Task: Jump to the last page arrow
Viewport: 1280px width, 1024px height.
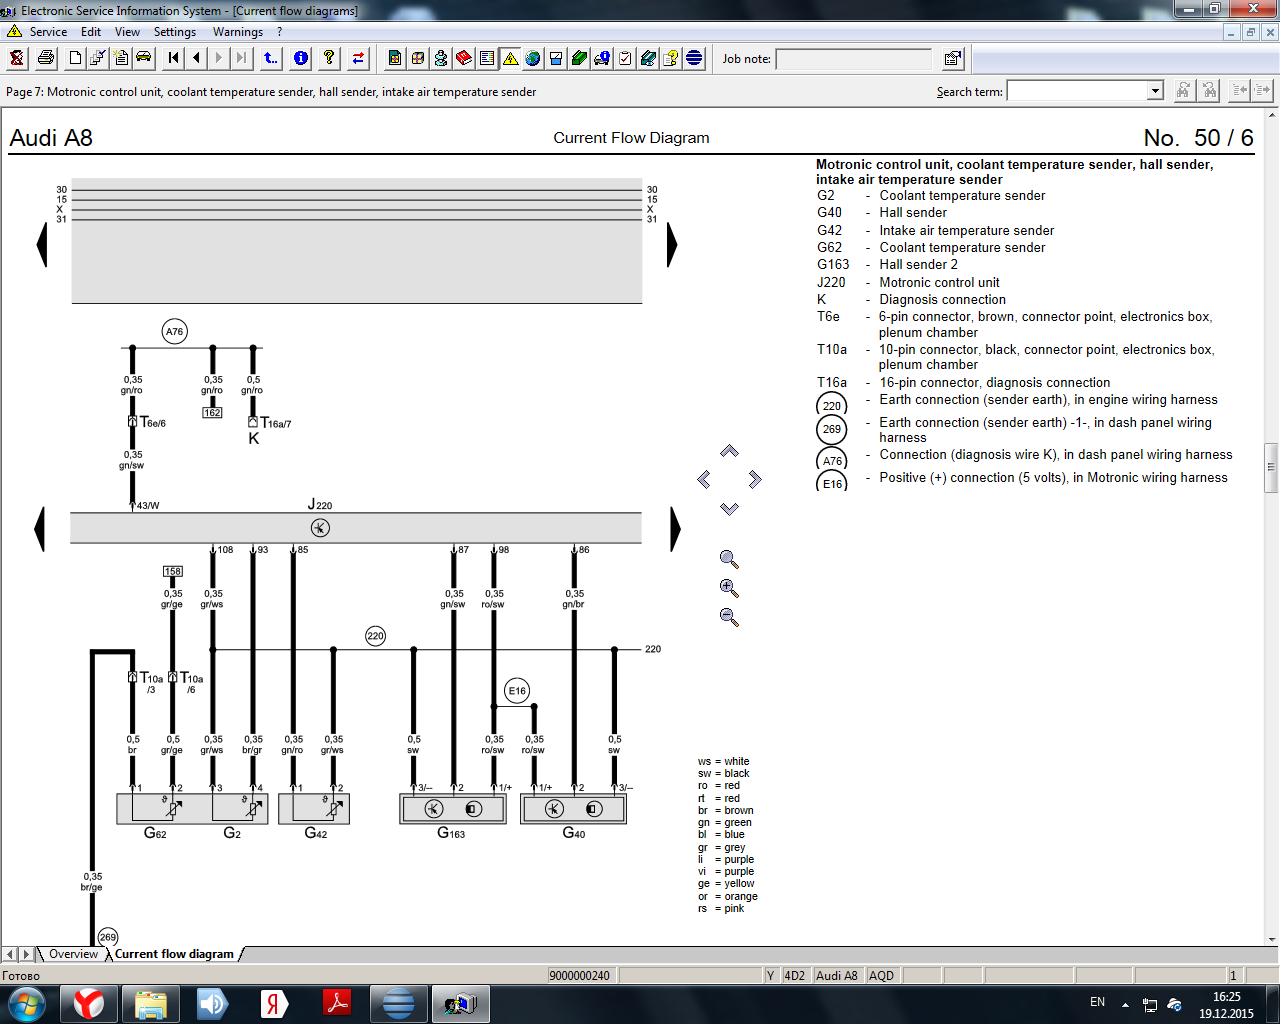Action: point(241,58)
